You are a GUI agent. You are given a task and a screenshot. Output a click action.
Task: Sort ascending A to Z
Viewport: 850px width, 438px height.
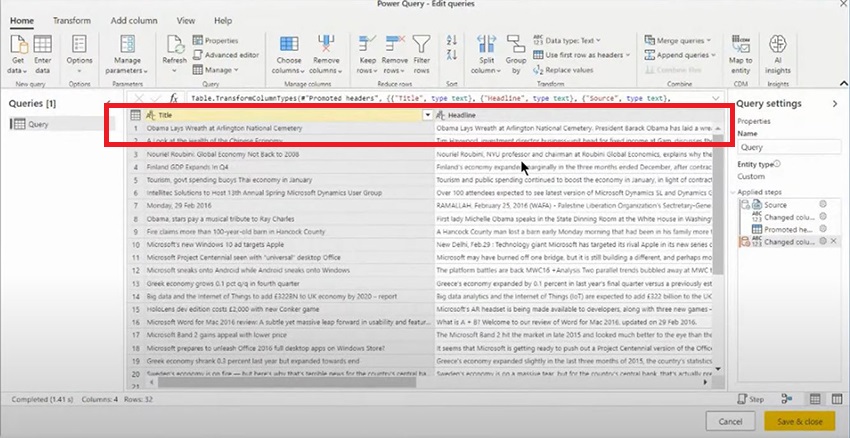[x=452, y=40]
